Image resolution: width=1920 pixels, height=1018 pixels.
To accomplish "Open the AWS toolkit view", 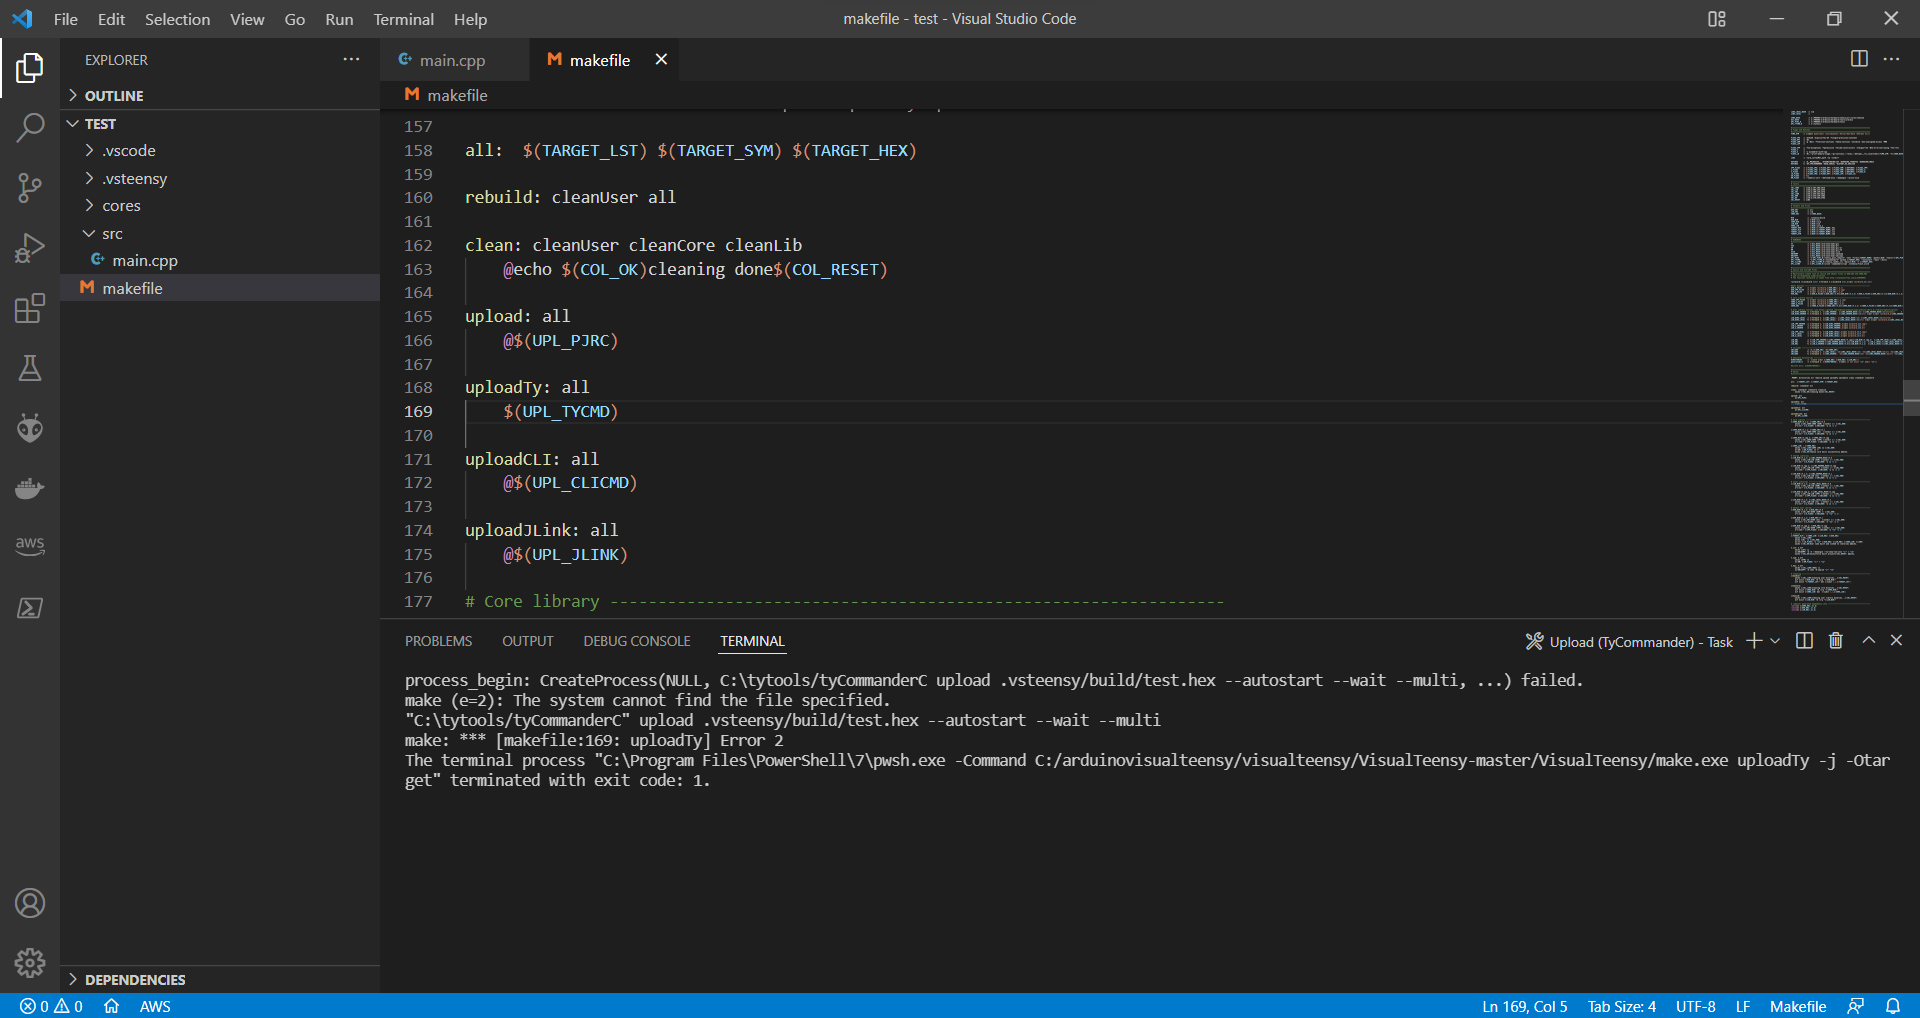I will (x=30, y=546).
